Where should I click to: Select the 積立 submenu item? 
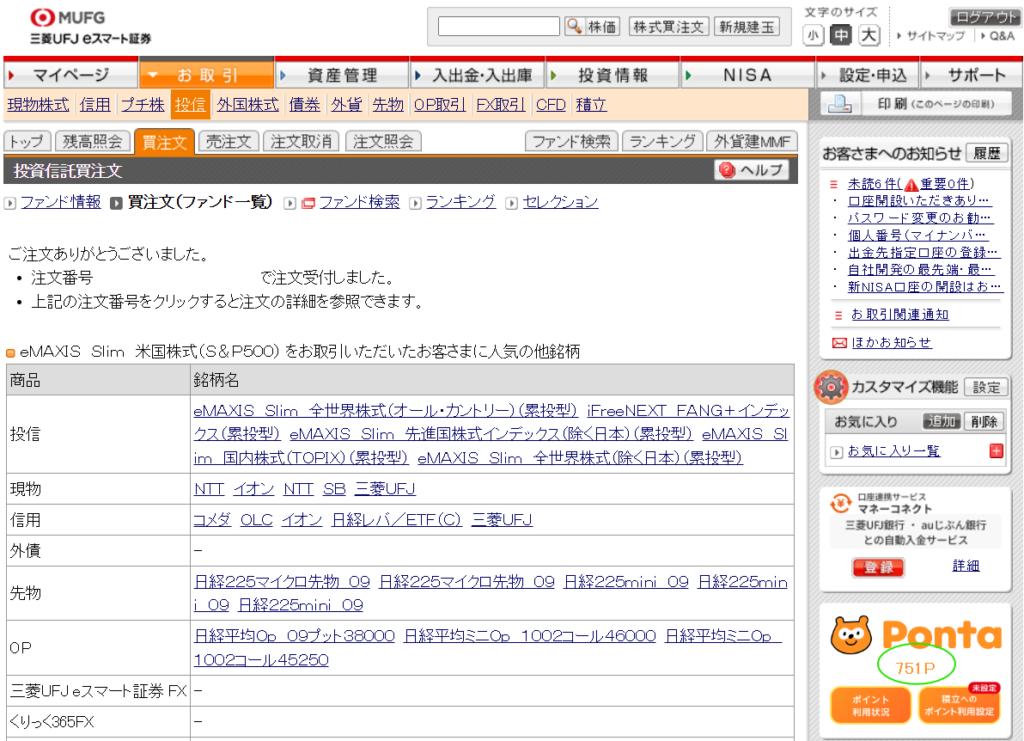click(x=591, y=104)
